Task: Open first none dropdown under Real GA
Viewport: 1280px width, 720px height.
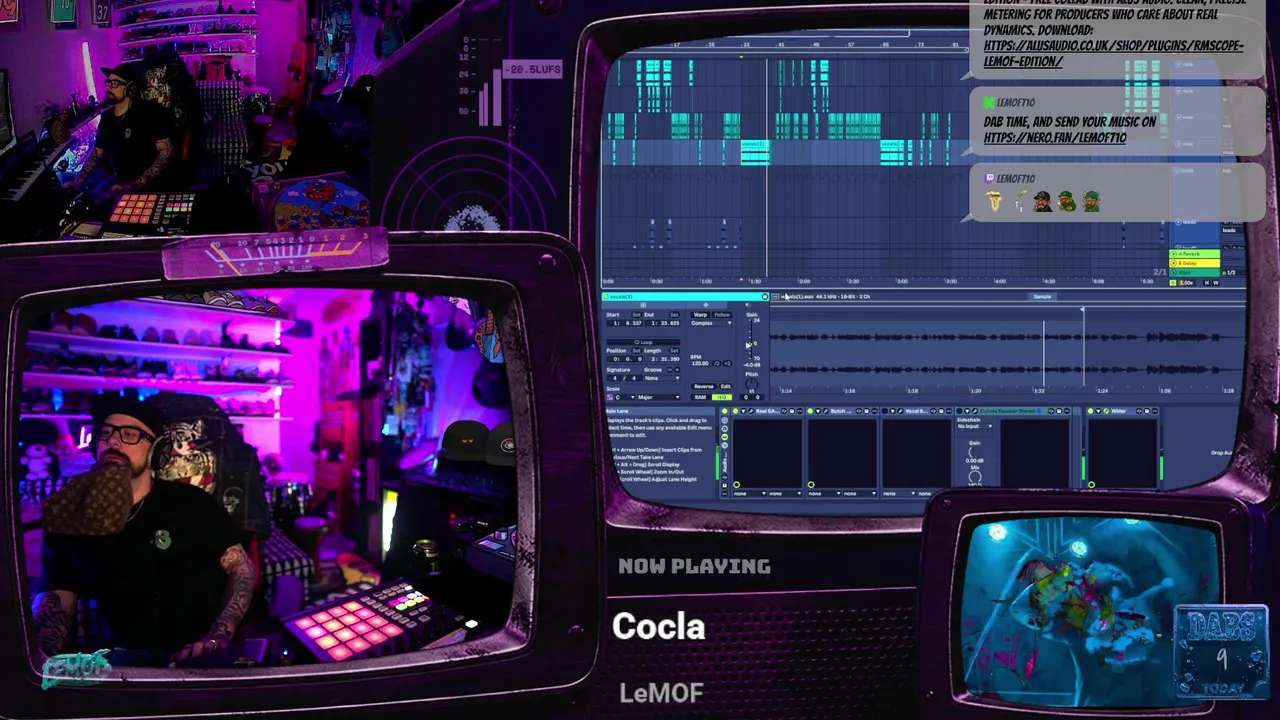Action: tap(749, 493)
